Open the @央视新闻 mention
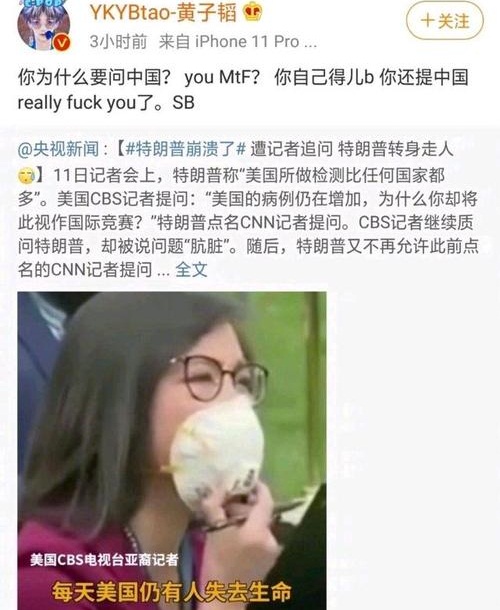 pyautogui.click(x=58, y=149)
